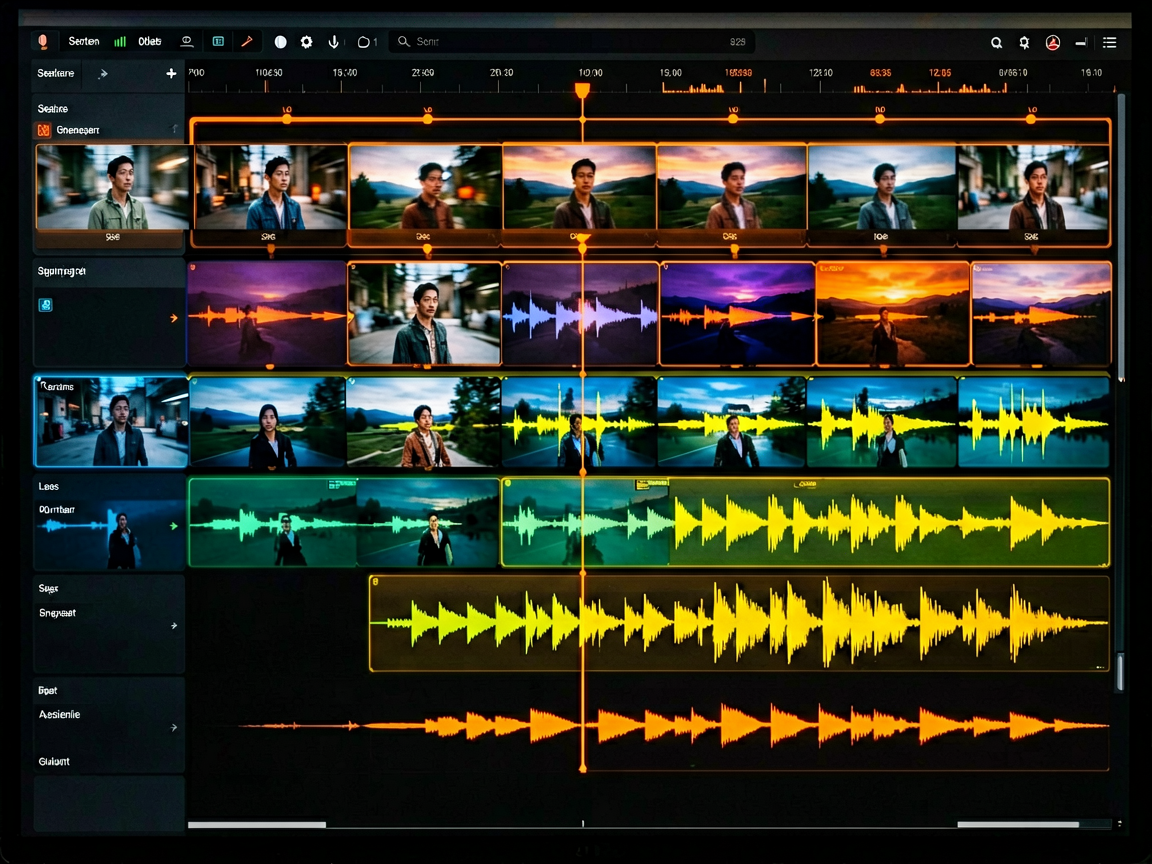
Task: Open the Otlets tab in the toolbar
Action: [150, 41]
